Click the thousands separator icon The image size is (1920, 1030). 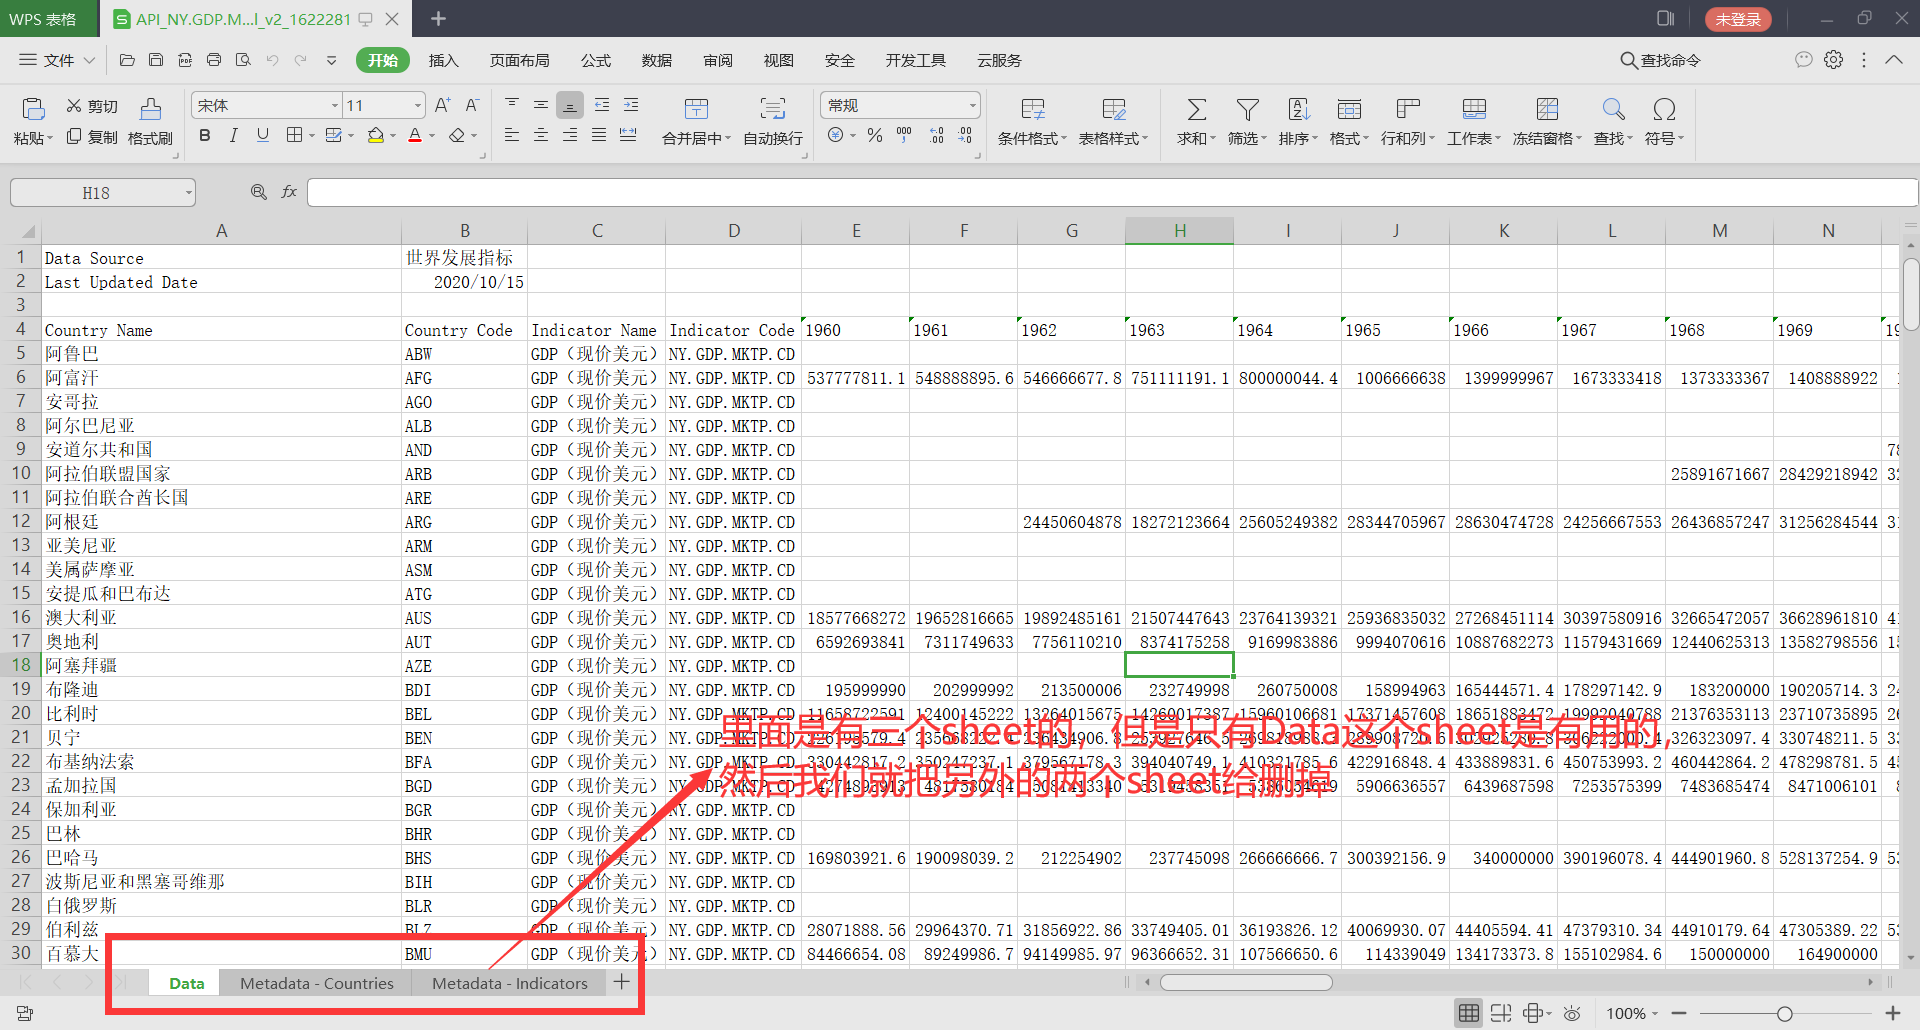[x=904, y=135]
